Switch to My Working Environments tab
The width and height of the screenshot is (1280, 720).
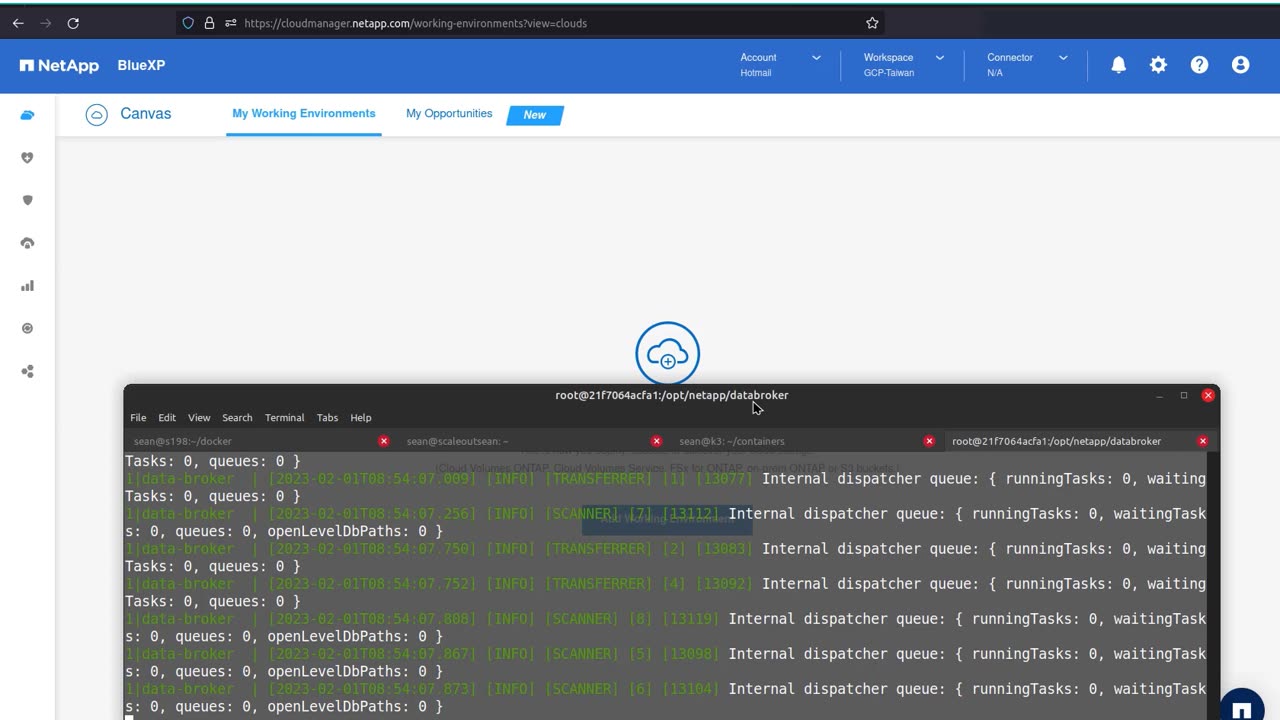[304, 114]
